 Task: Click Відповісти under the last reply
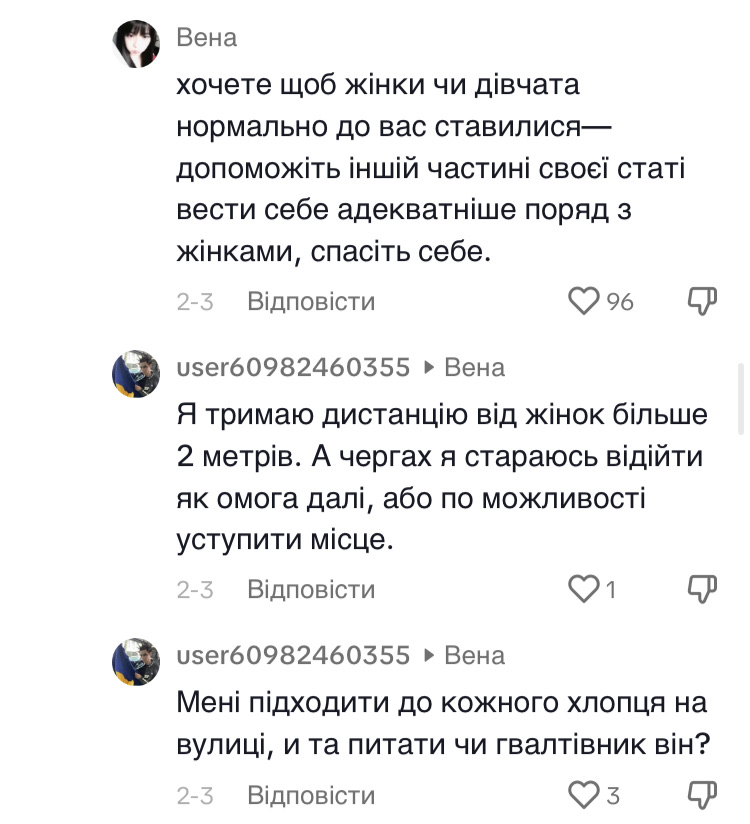(x=311, y=796)
